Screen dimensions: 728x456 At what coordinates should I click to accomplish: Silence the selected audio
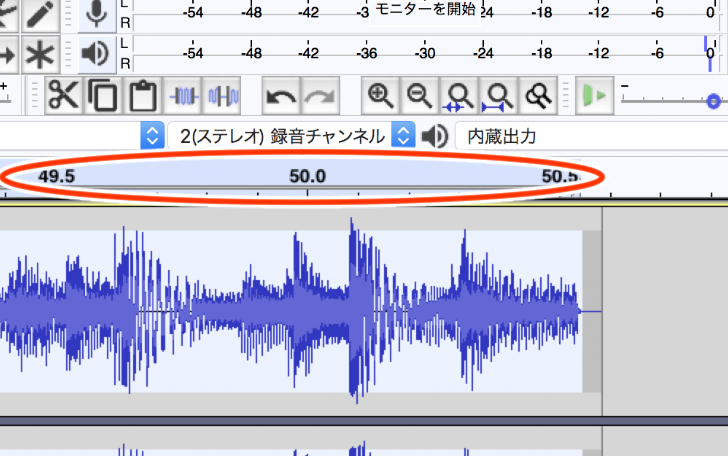pyautogui.click(x=222, y=96)
